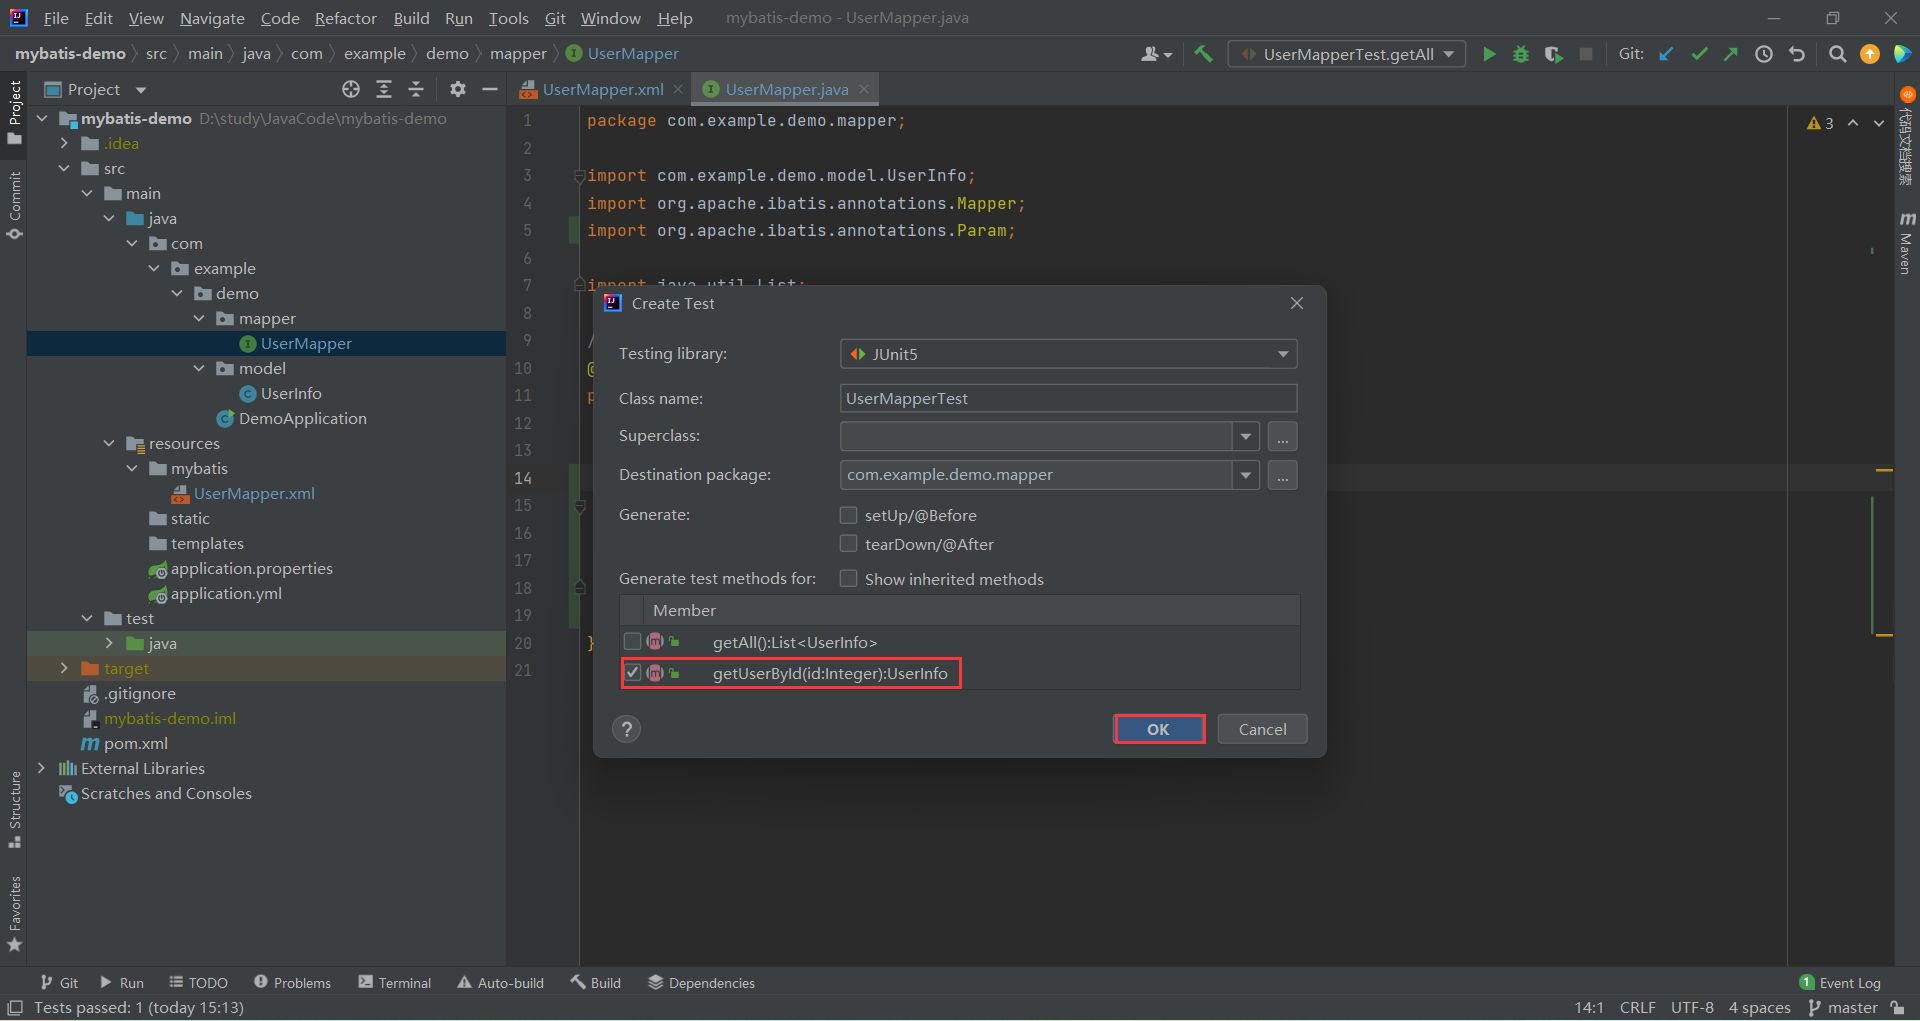Show Git history clock icon
The image size is (1920, 1021).
pyautogui.click(x=1764, y=54)
